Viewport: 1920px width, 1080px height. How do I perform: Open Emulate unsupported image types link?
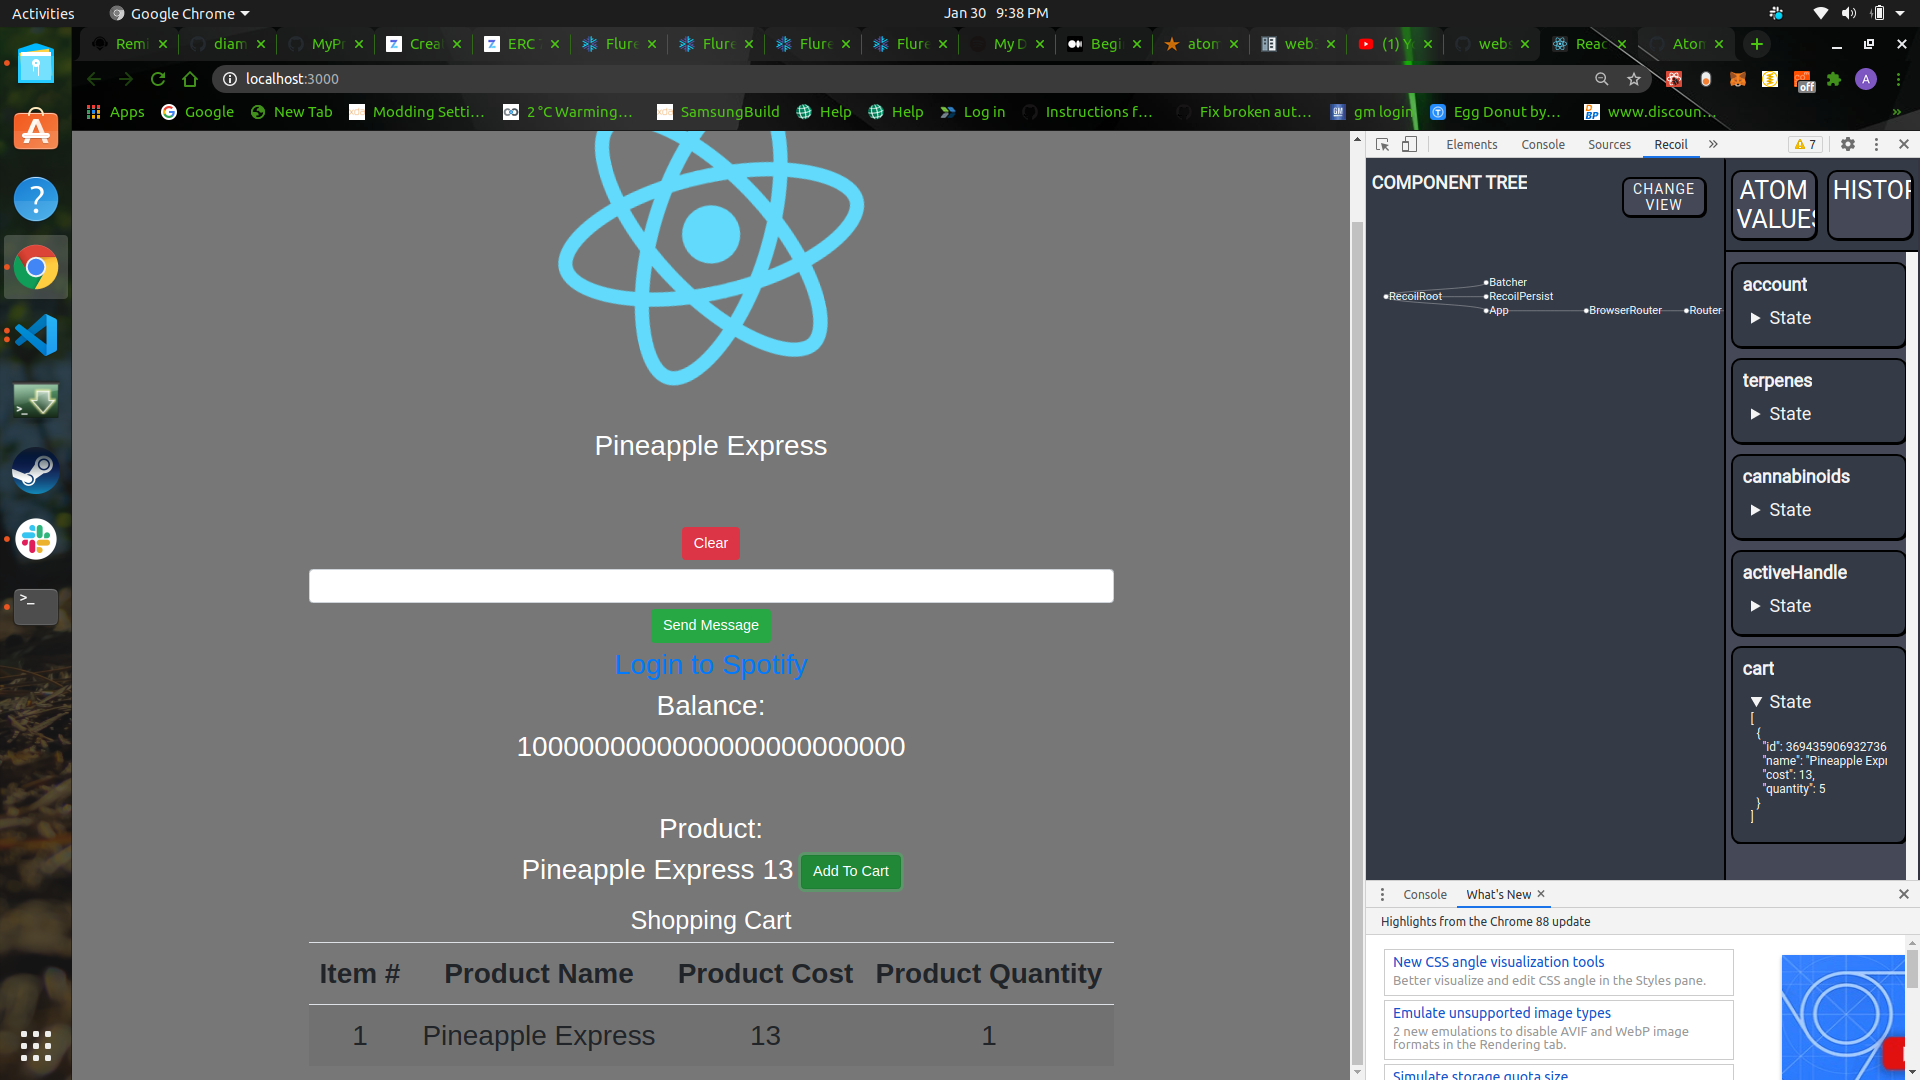[x=1501, y=1012]
